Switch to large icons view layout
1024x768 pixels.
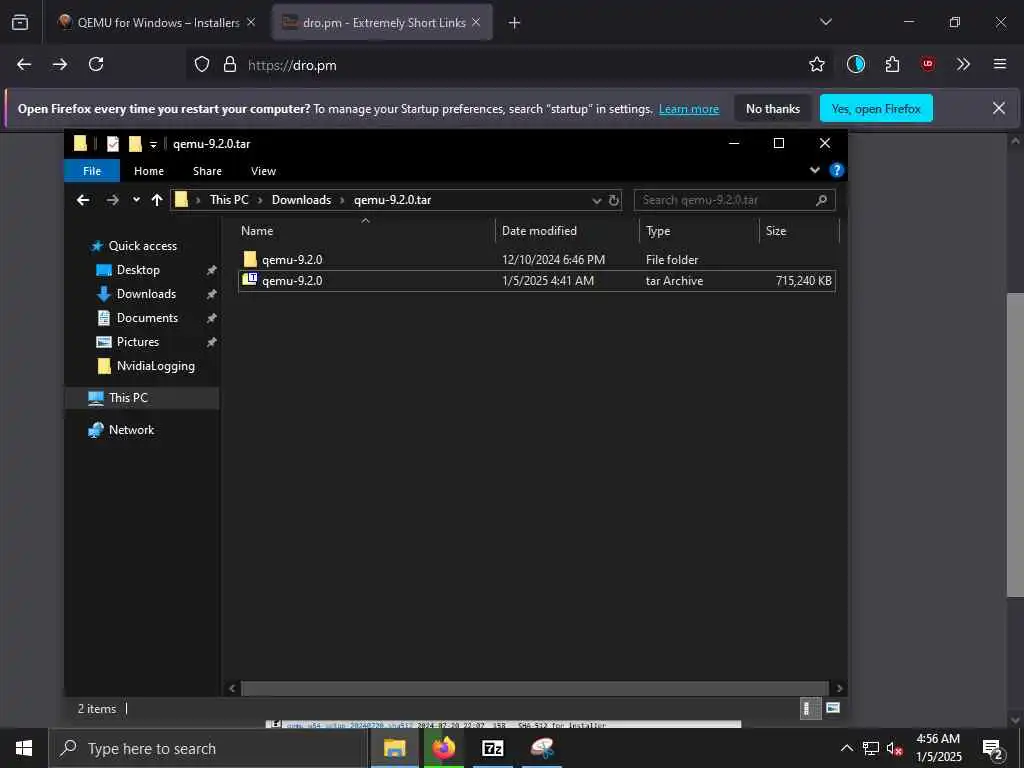[x=833, y=708]
